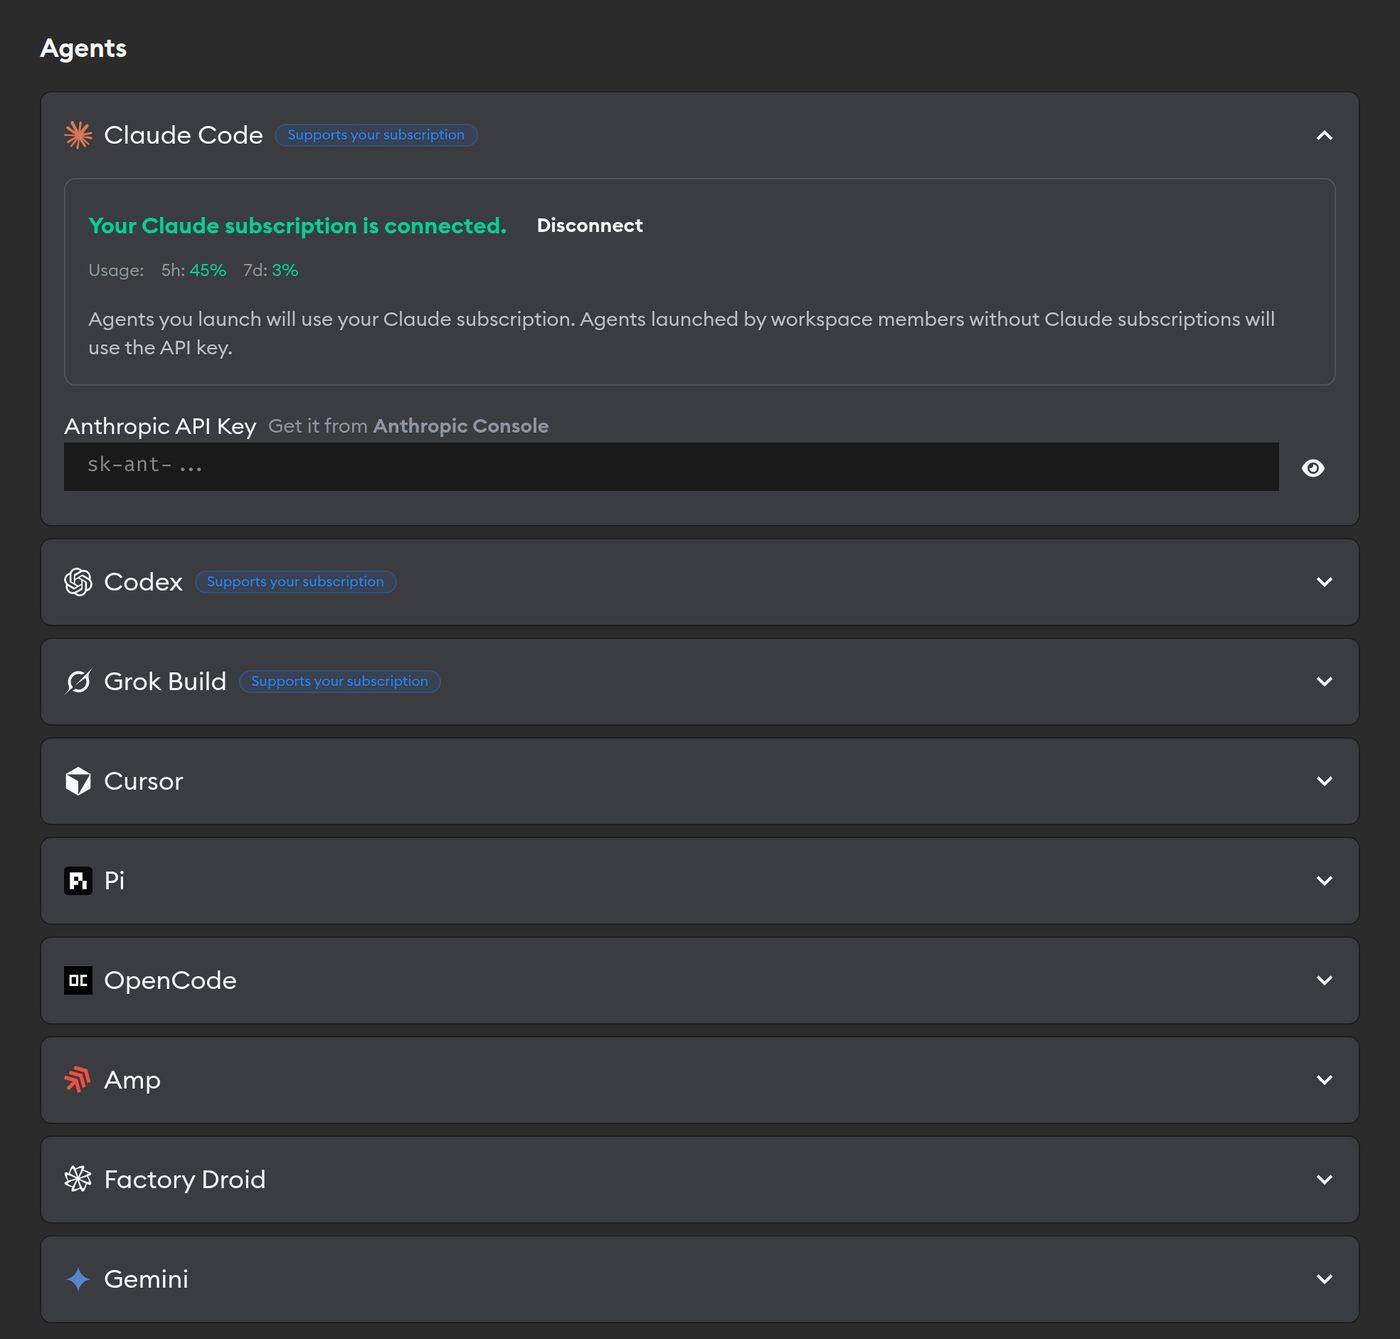Expand the Cursor section chevron
1400x1339 pixels.
[x=1324, y=781]
